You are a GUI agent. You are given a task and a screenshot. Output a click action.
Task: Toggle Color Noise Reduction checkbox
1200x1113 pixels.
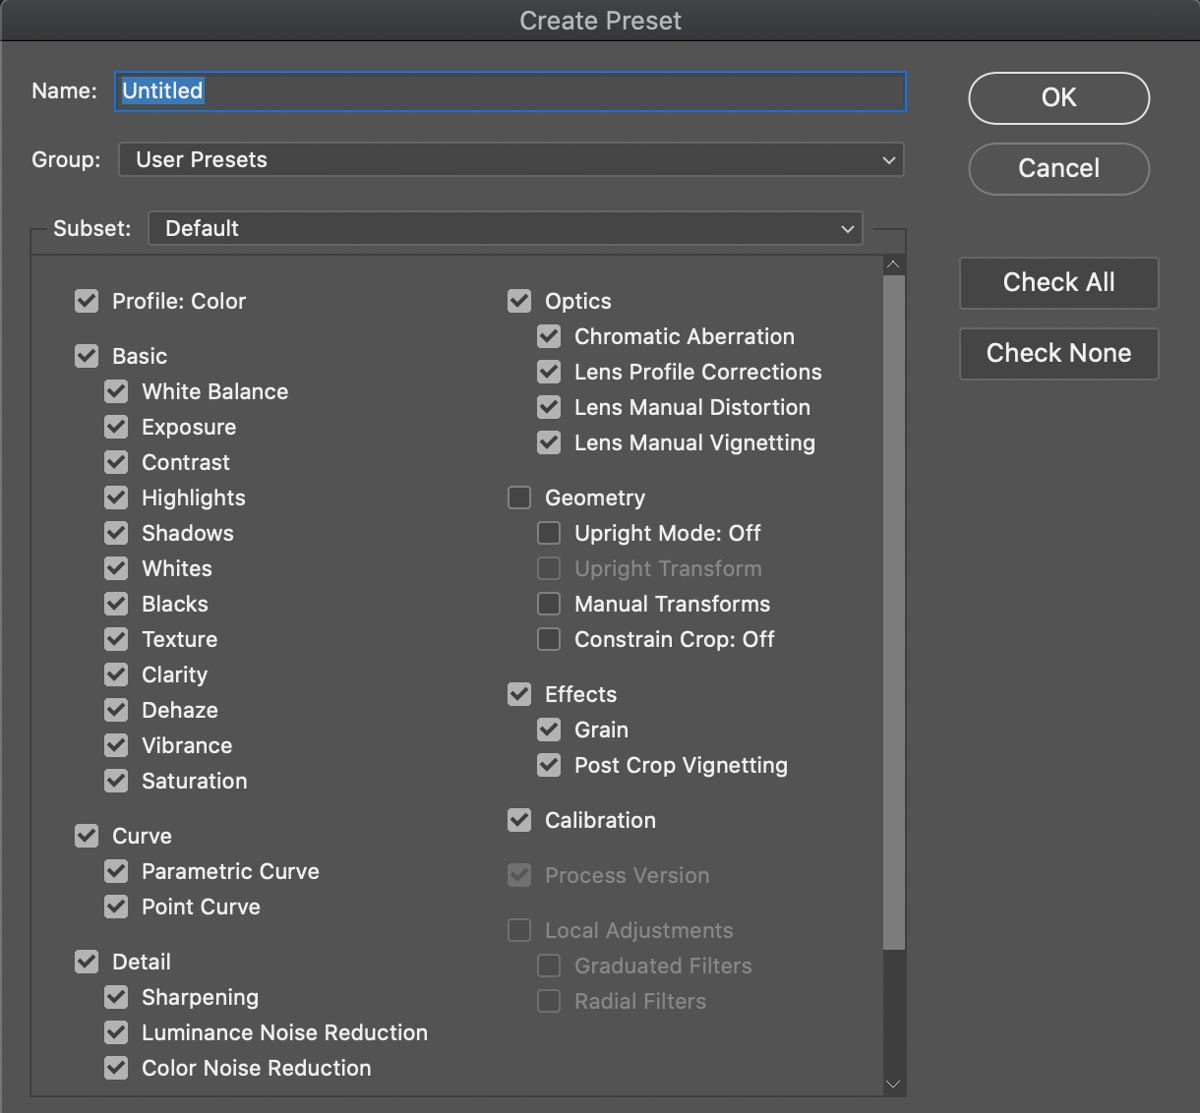coord(116,1068)
